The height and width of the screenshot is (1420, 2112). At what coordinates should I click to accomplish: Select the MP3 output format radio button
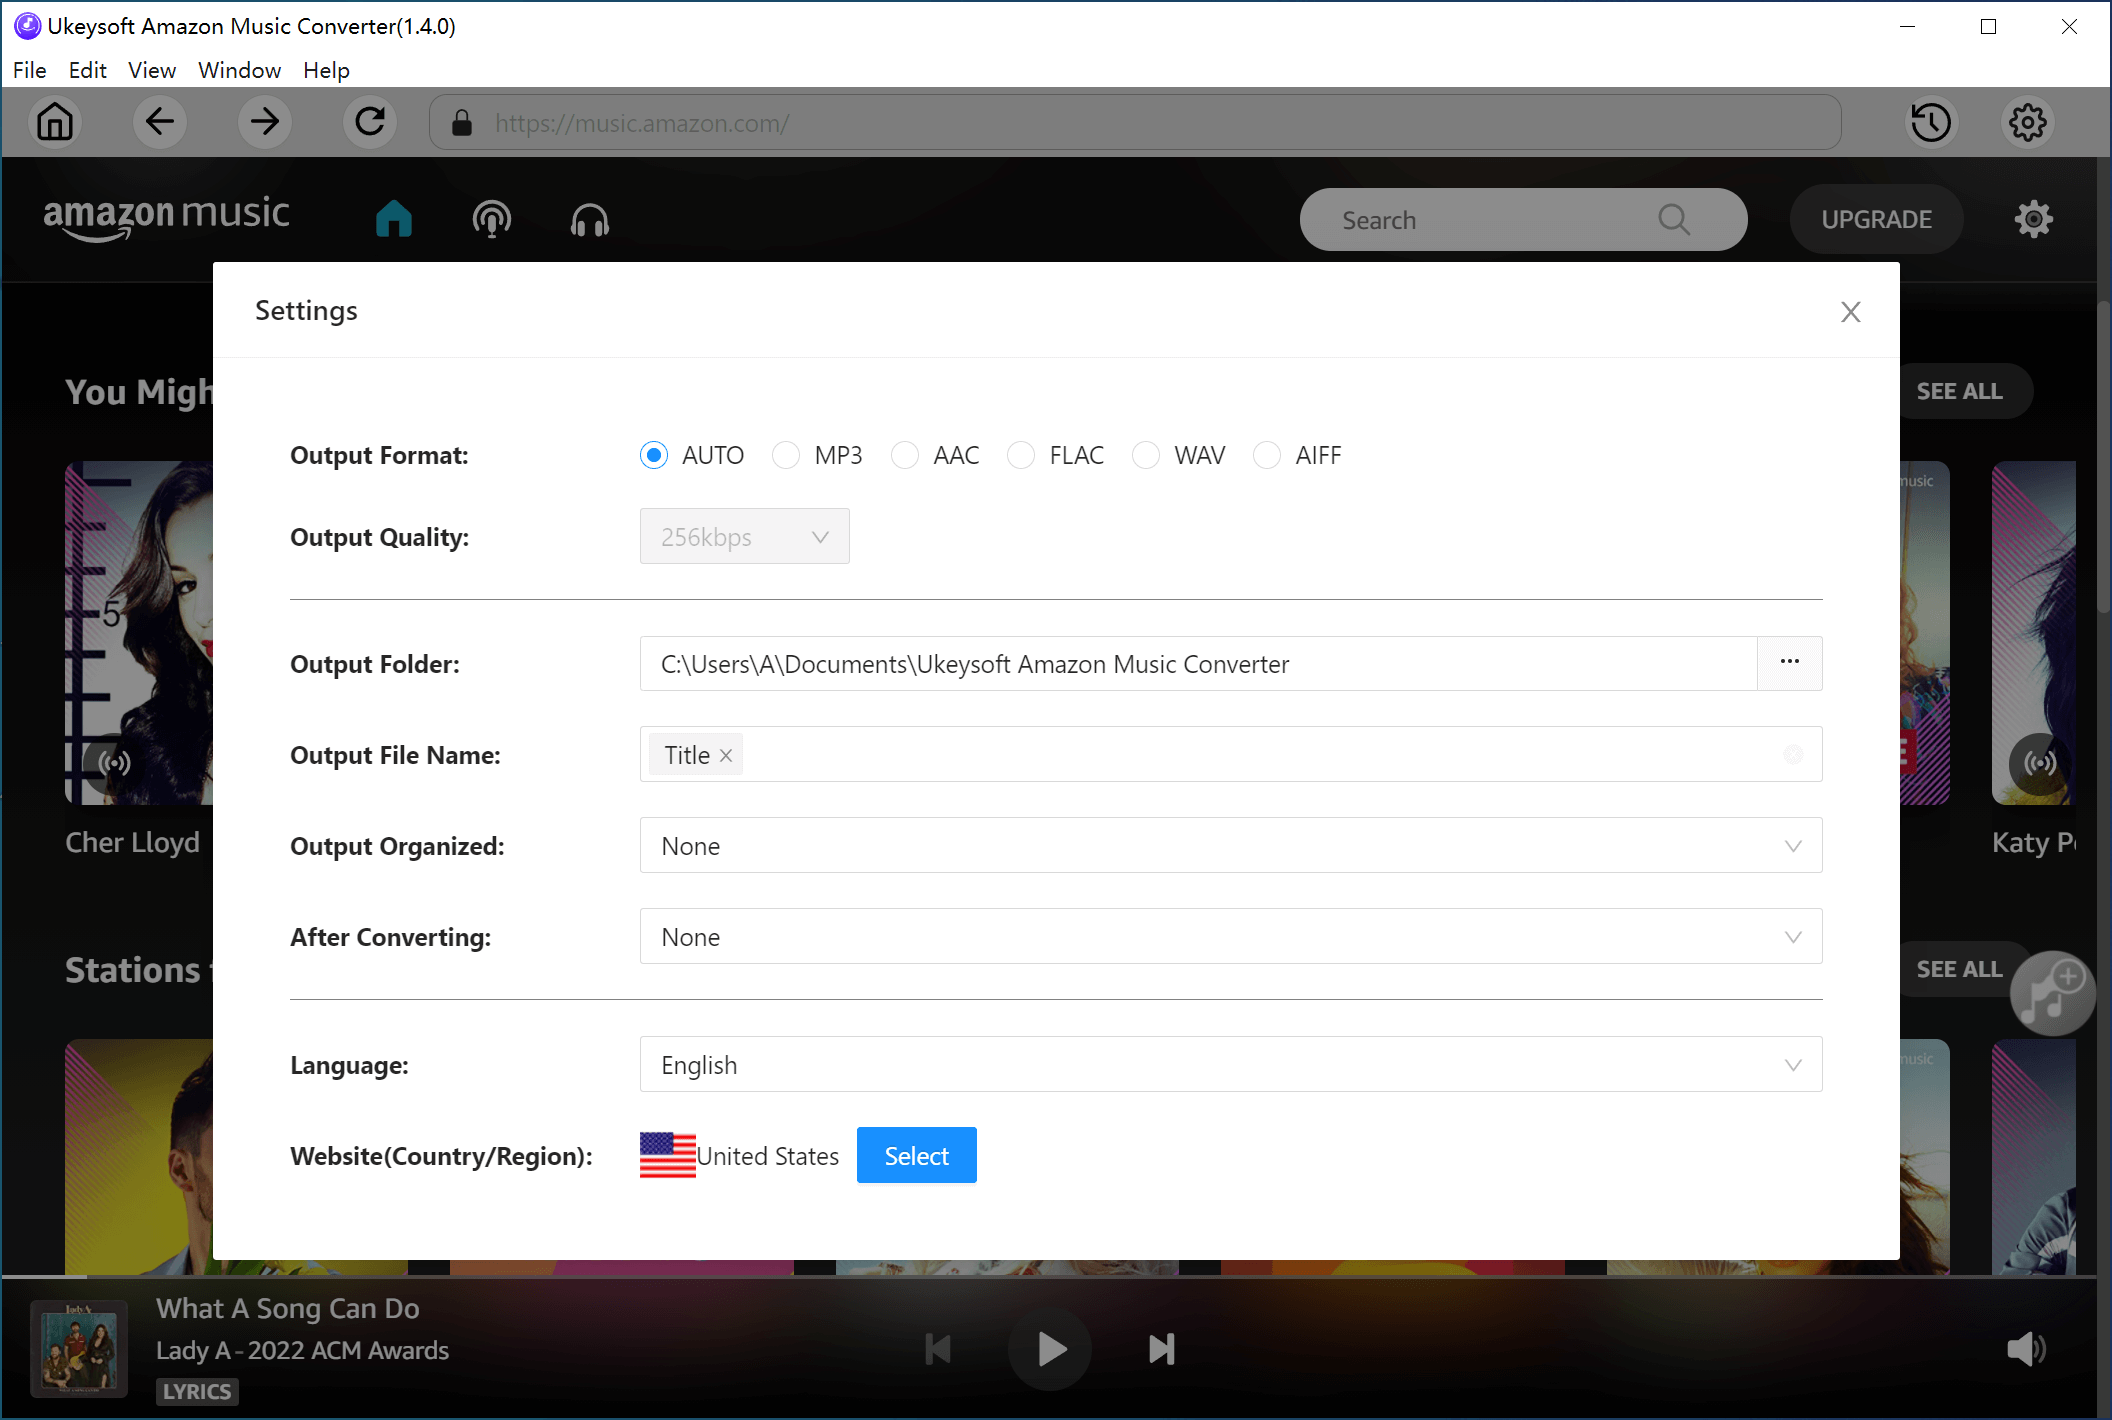(784, 455)
